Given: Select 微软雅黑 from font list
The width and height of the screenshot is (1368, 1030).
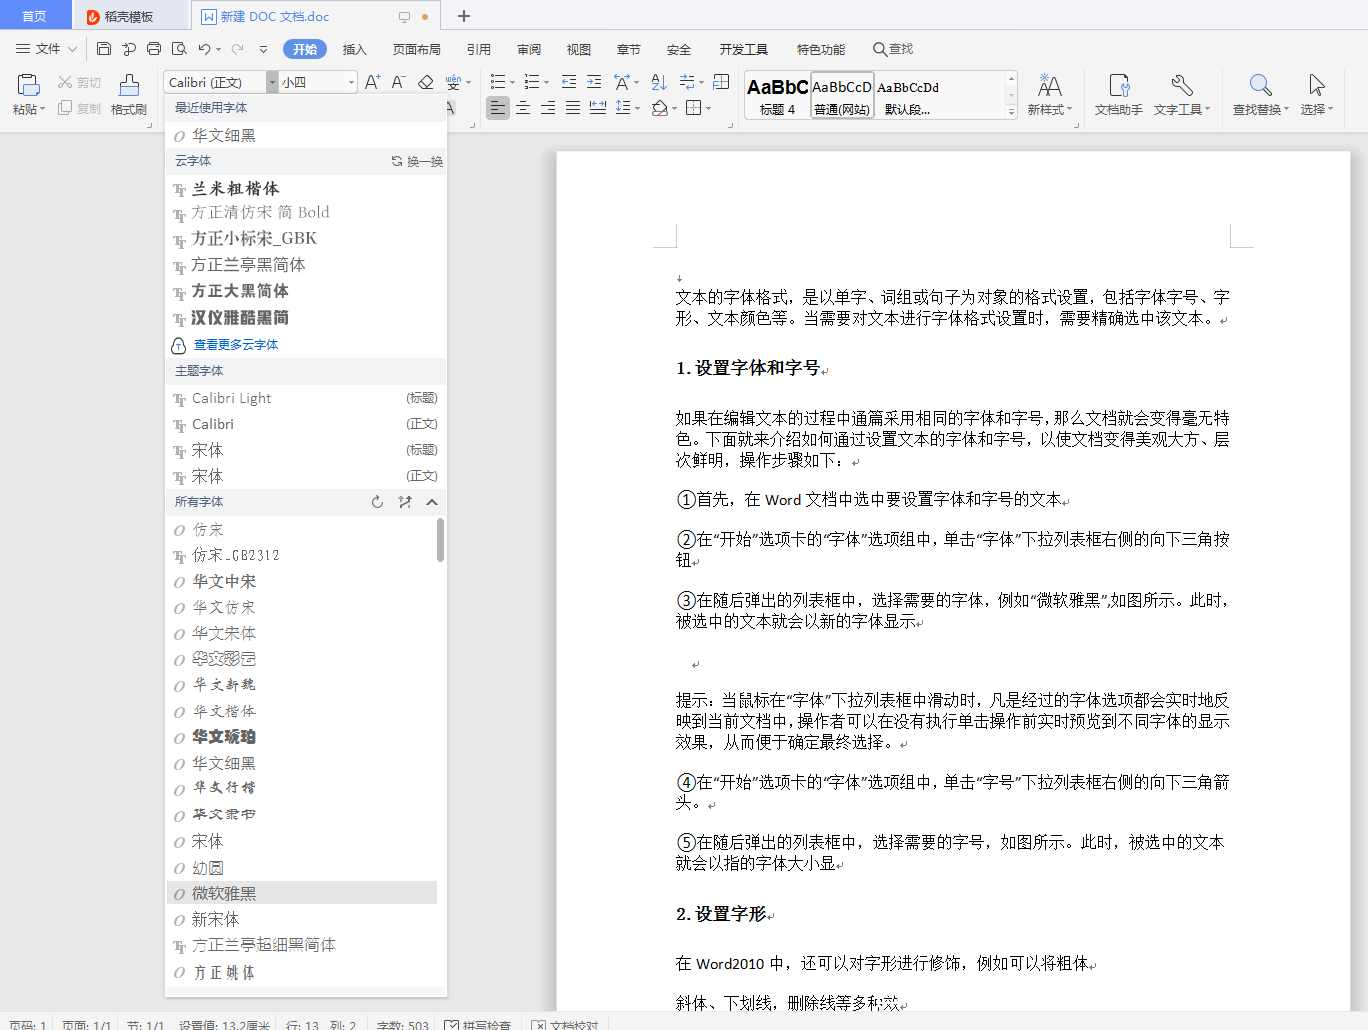Looking at the screenshot, I should 302,893.
